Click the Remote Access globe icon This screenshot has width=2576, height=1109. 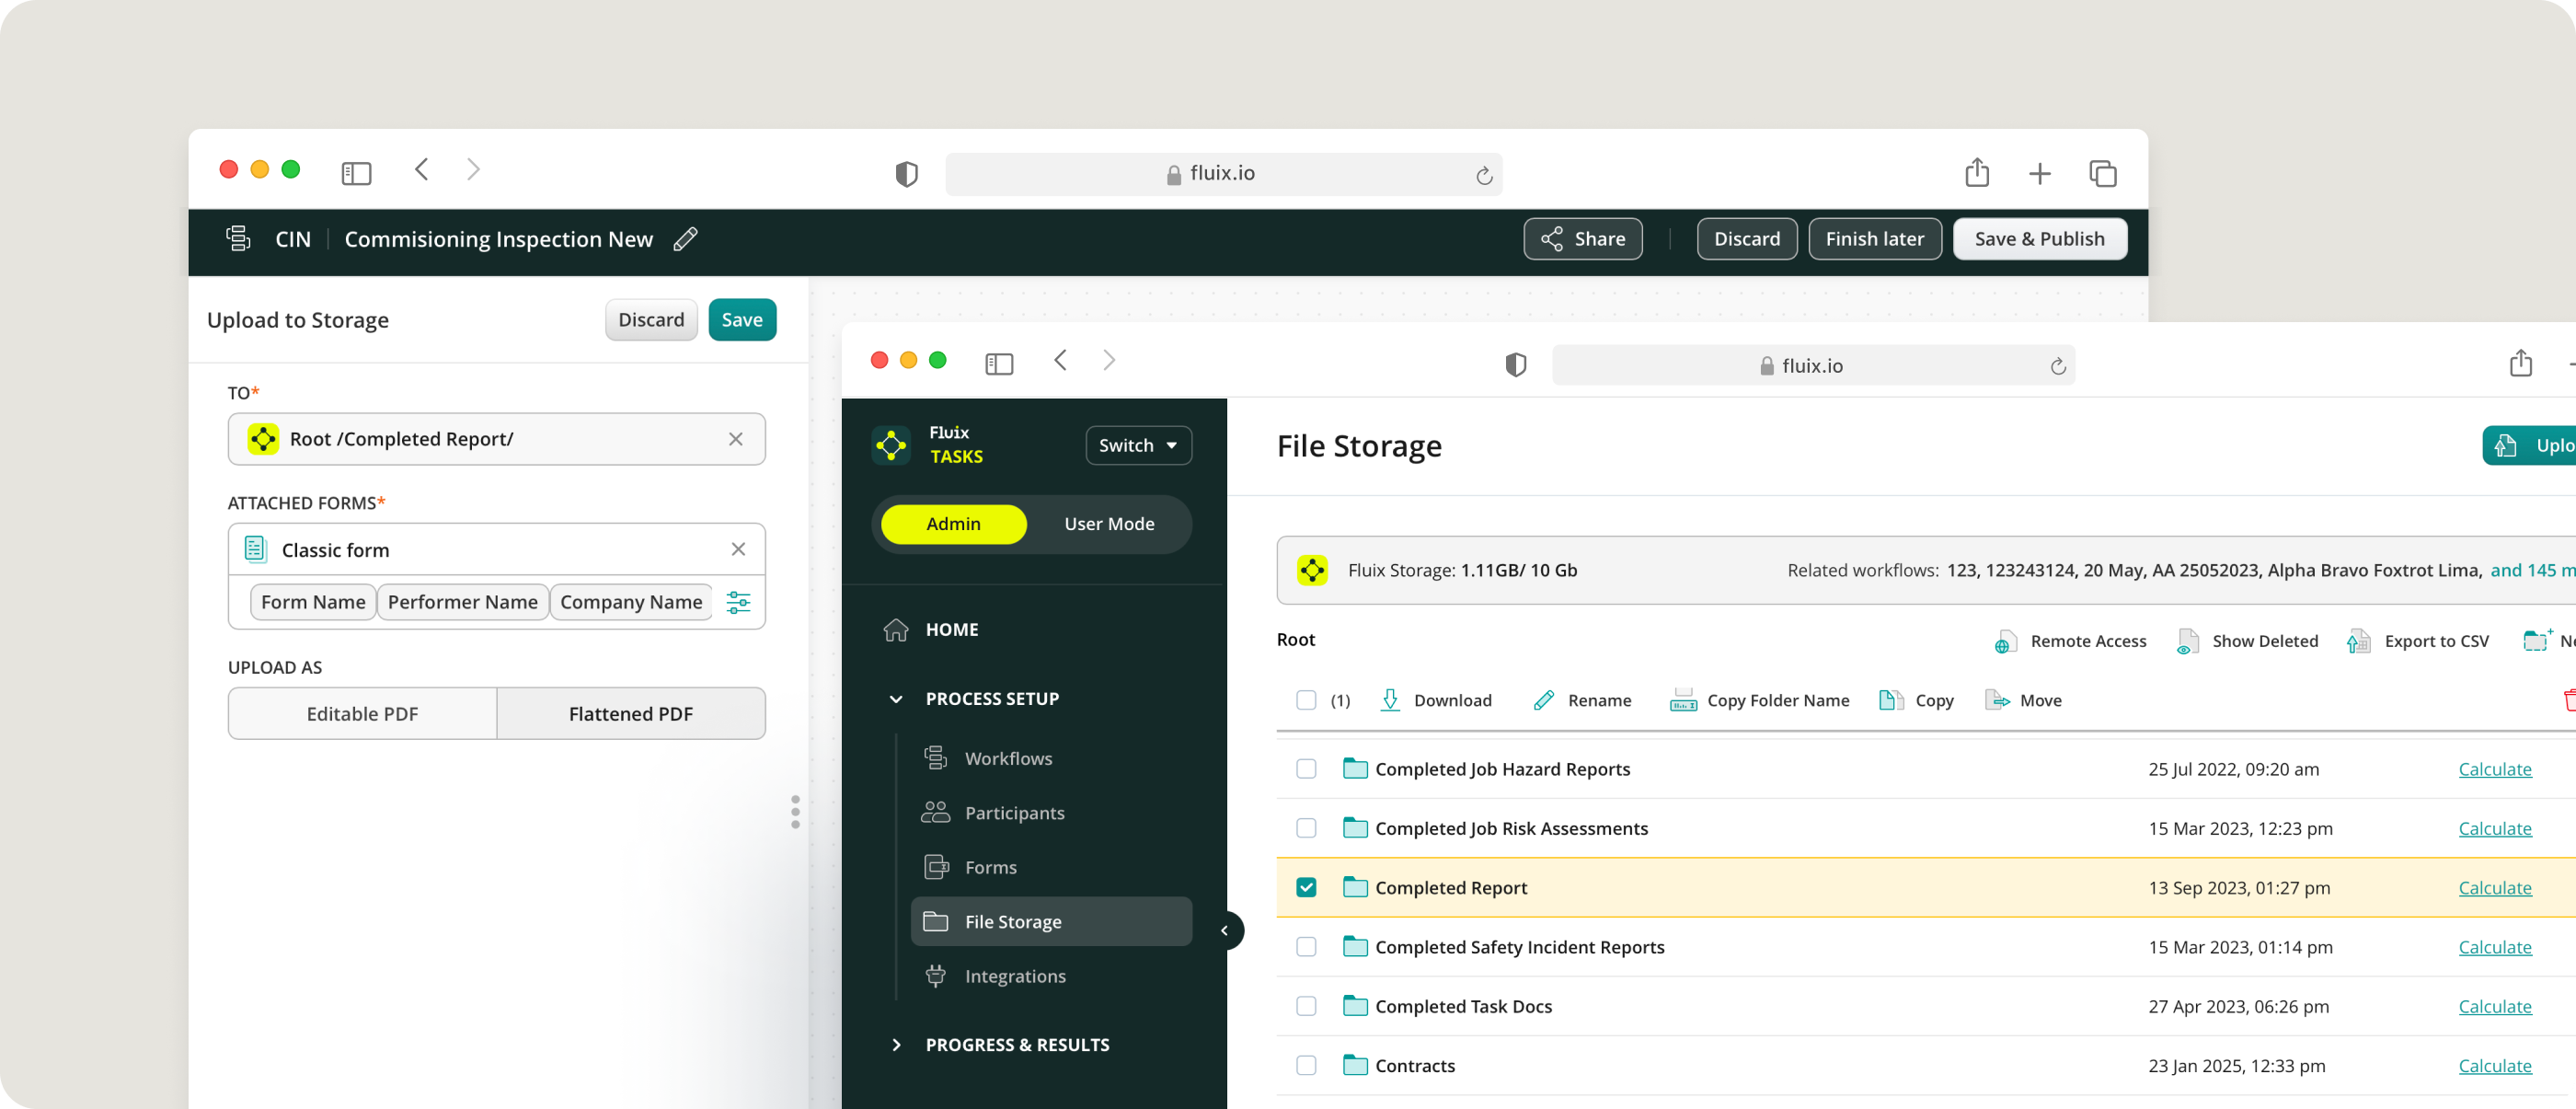click(2004, 642)
